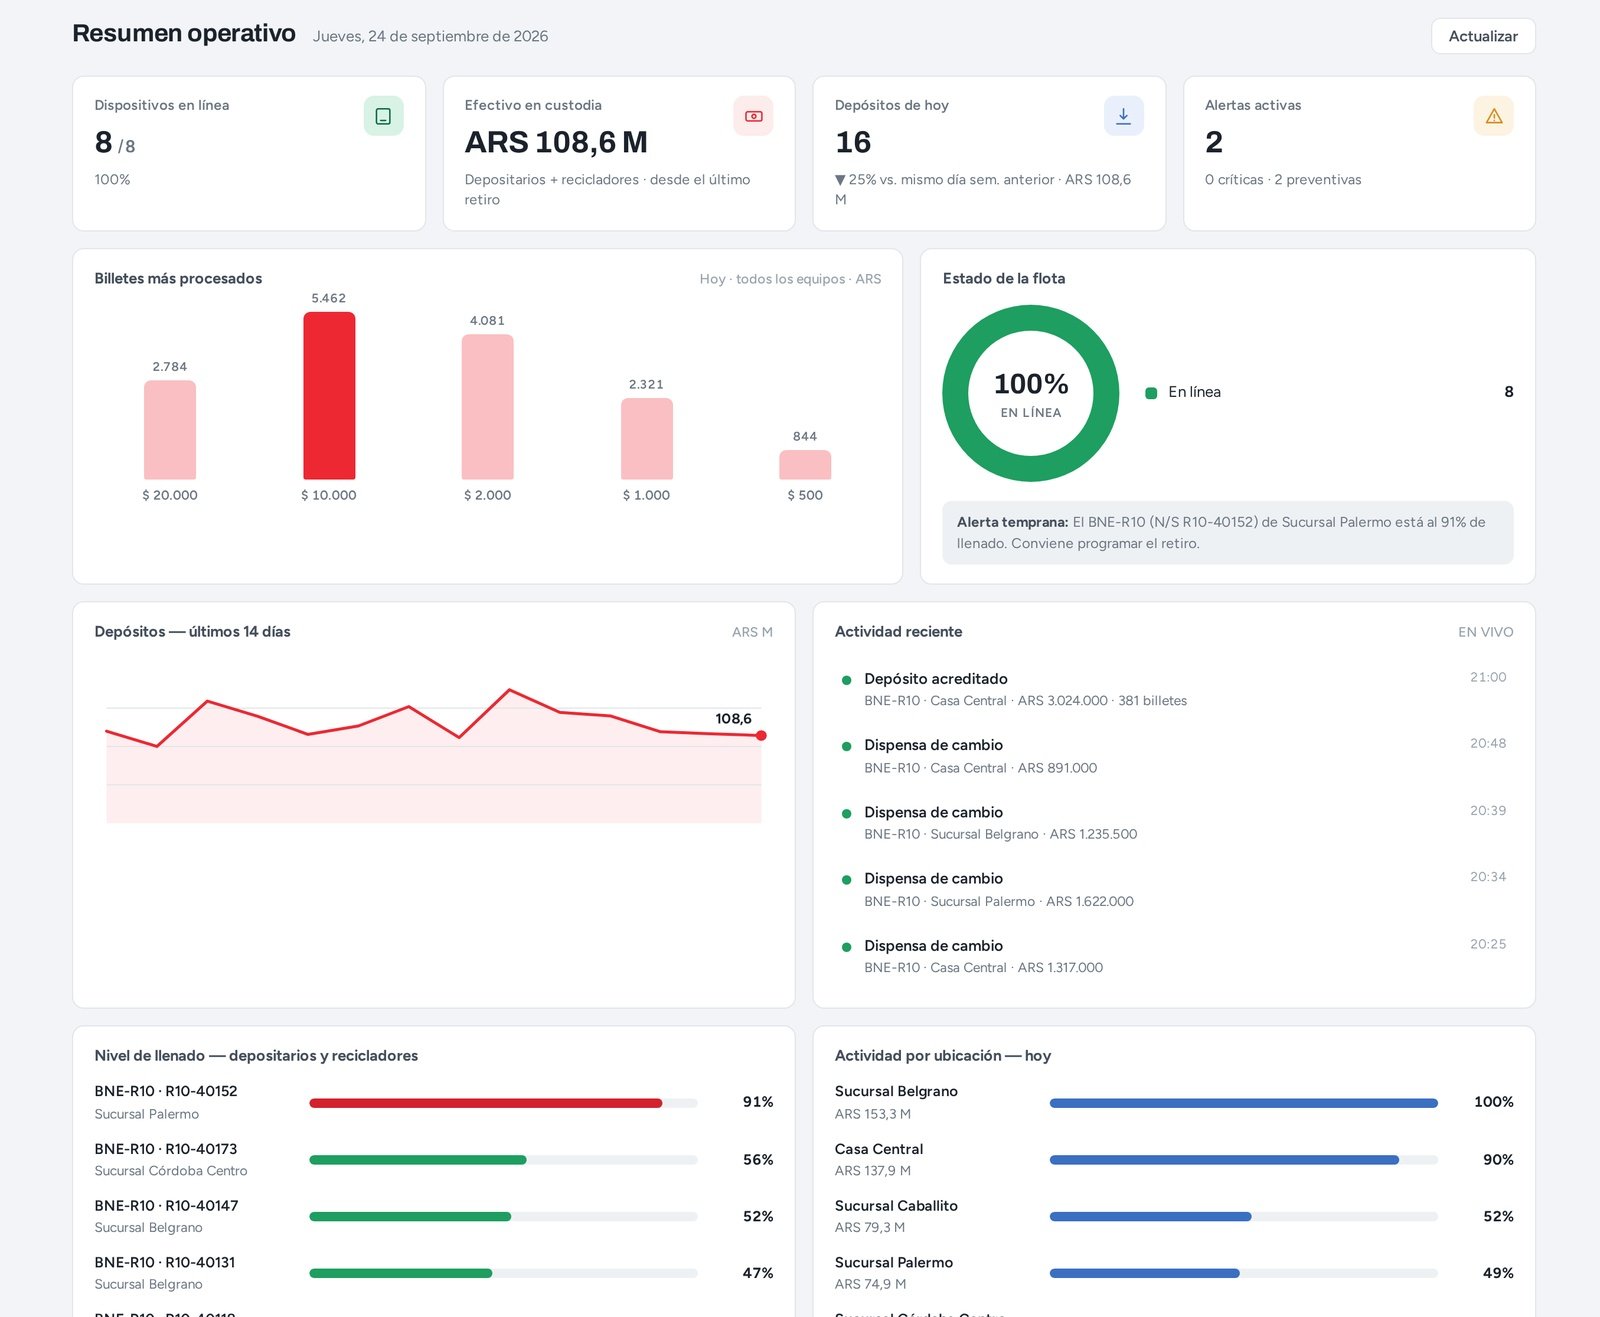Click the Sucursal Belgrano activity bar at 100%
Image resolution: width=1600 pixels, height=1317 pixels.
click(x=1243, y=1103)
